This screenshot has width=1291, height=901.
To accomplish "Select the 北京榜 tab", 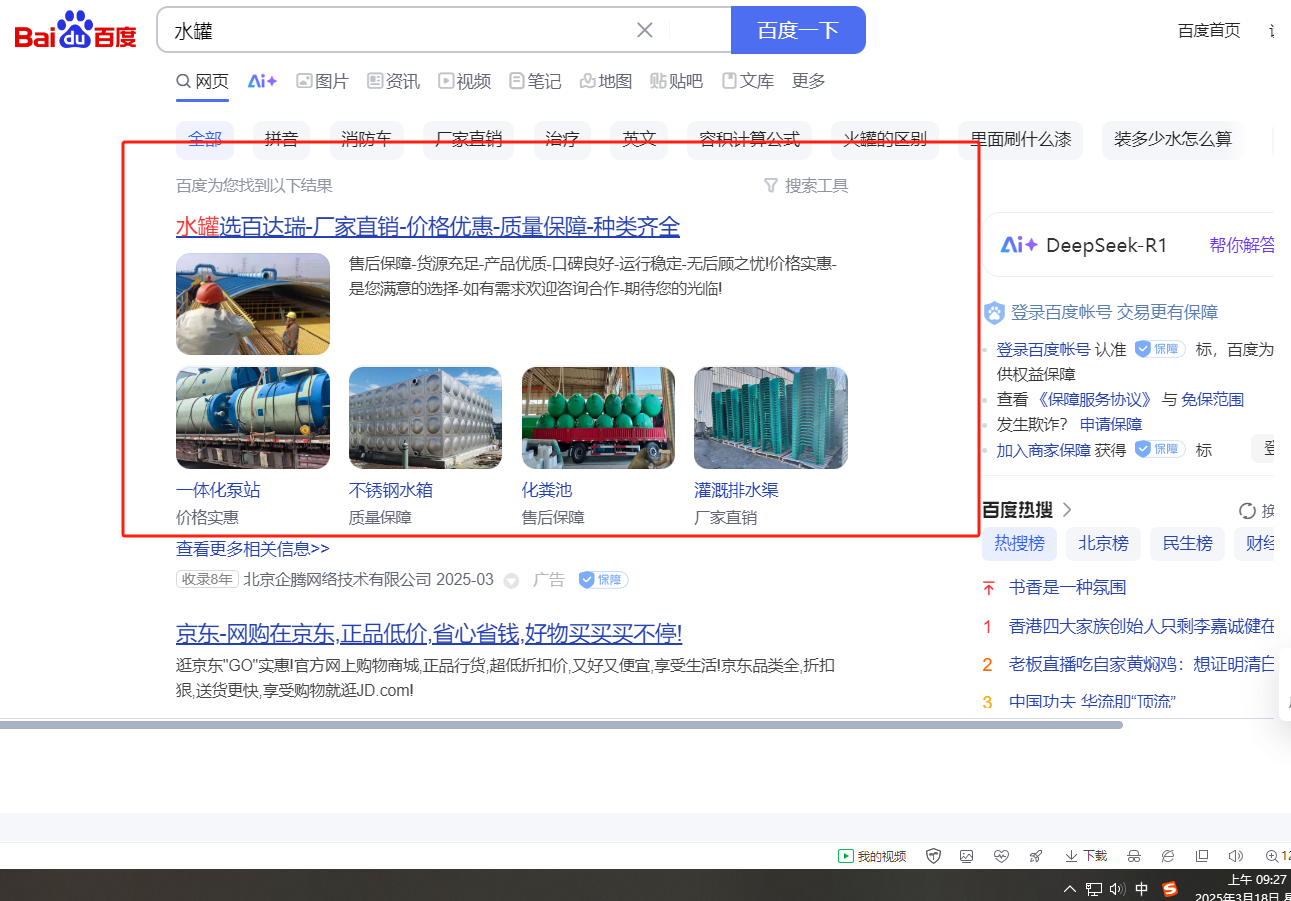I will [1103, 543].
